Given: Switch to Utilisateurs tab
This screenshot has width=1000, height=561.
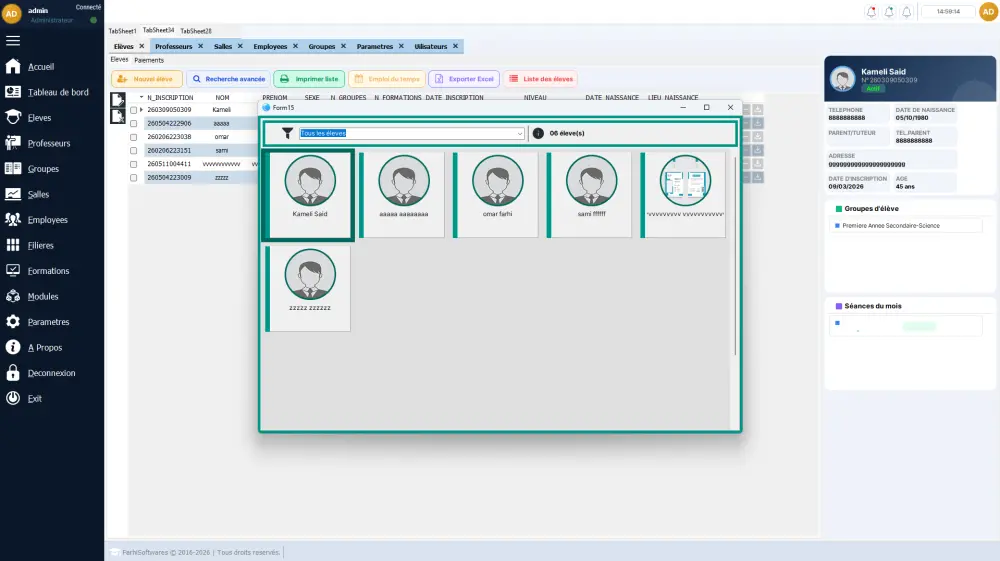Looking at the screenshot, I should pyautogui.click(x=430, y=47).
